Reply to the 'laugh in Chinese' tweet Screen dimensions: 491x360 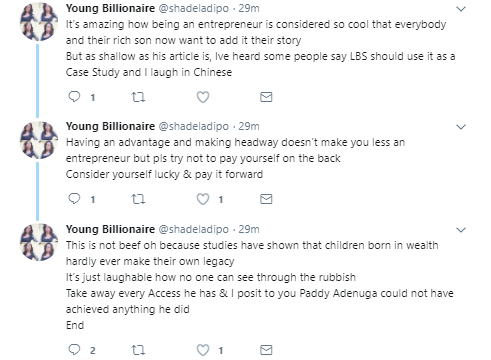tap(74, 97)
